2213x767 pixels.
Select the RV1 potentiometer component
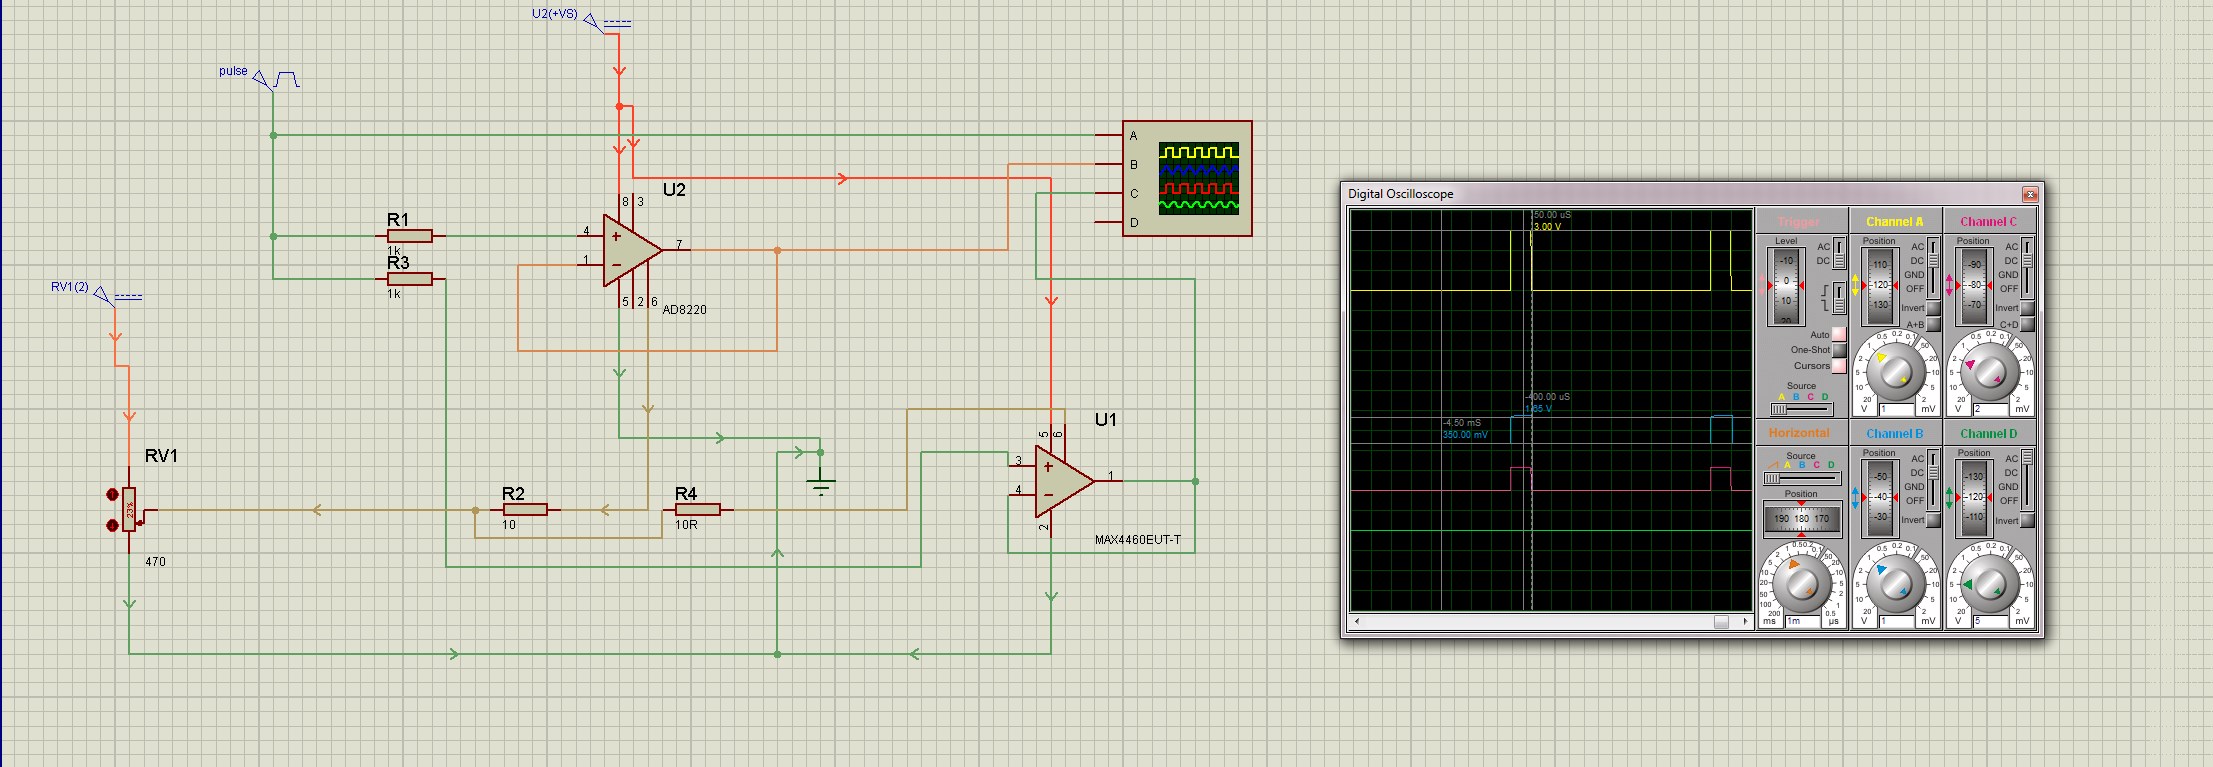click(130, 510)
